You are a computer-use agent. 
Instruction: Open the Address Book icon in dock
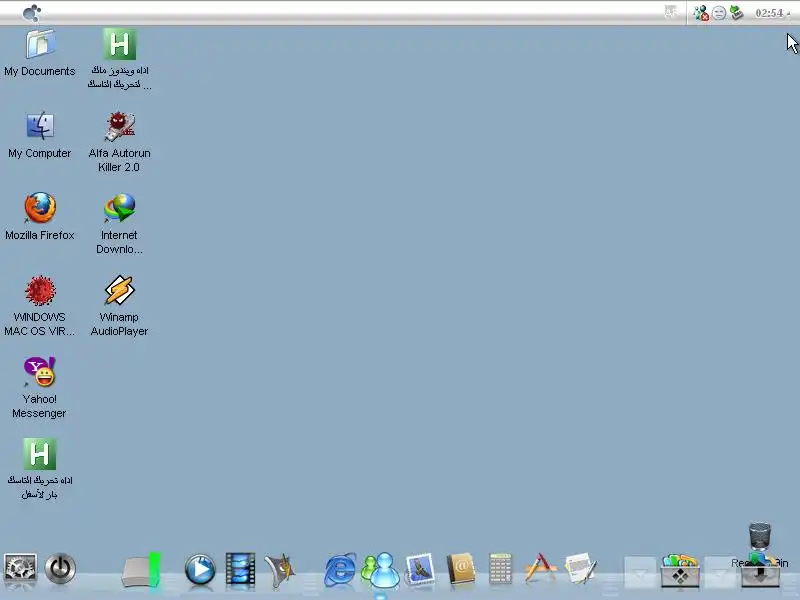tap(461, 569)
